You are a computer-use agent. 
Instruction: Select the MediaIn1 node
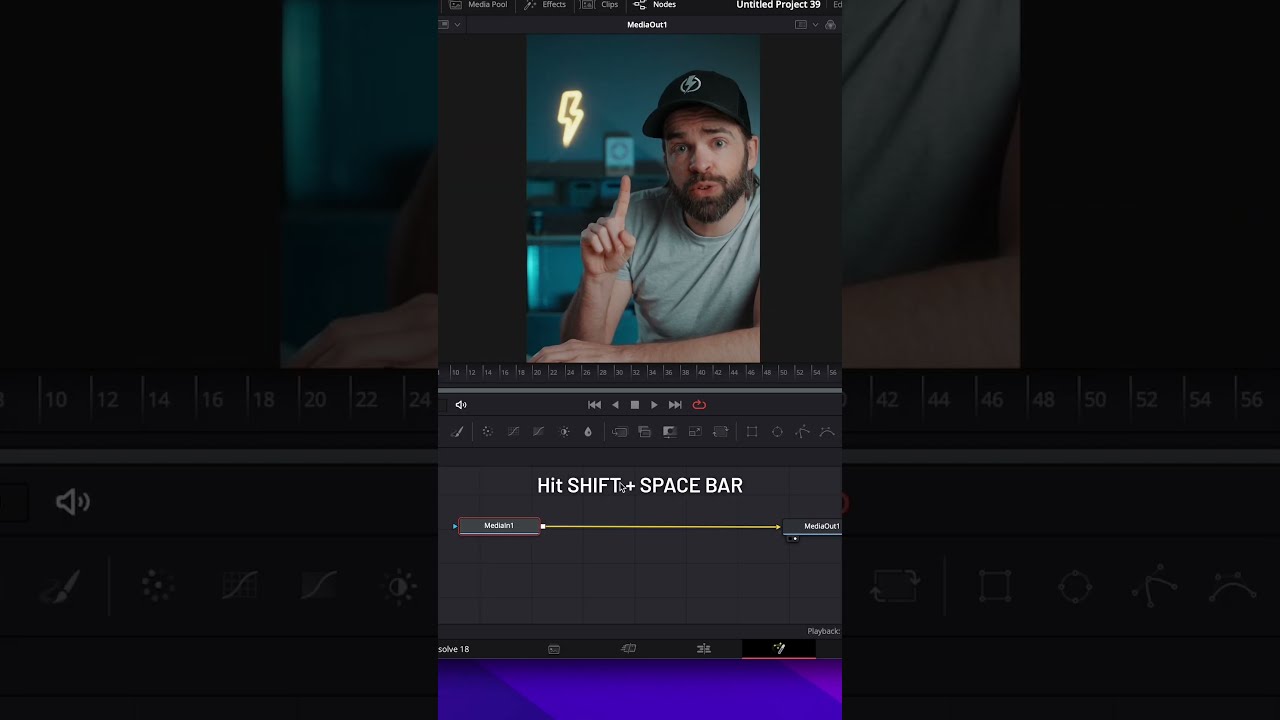point(499,526)
